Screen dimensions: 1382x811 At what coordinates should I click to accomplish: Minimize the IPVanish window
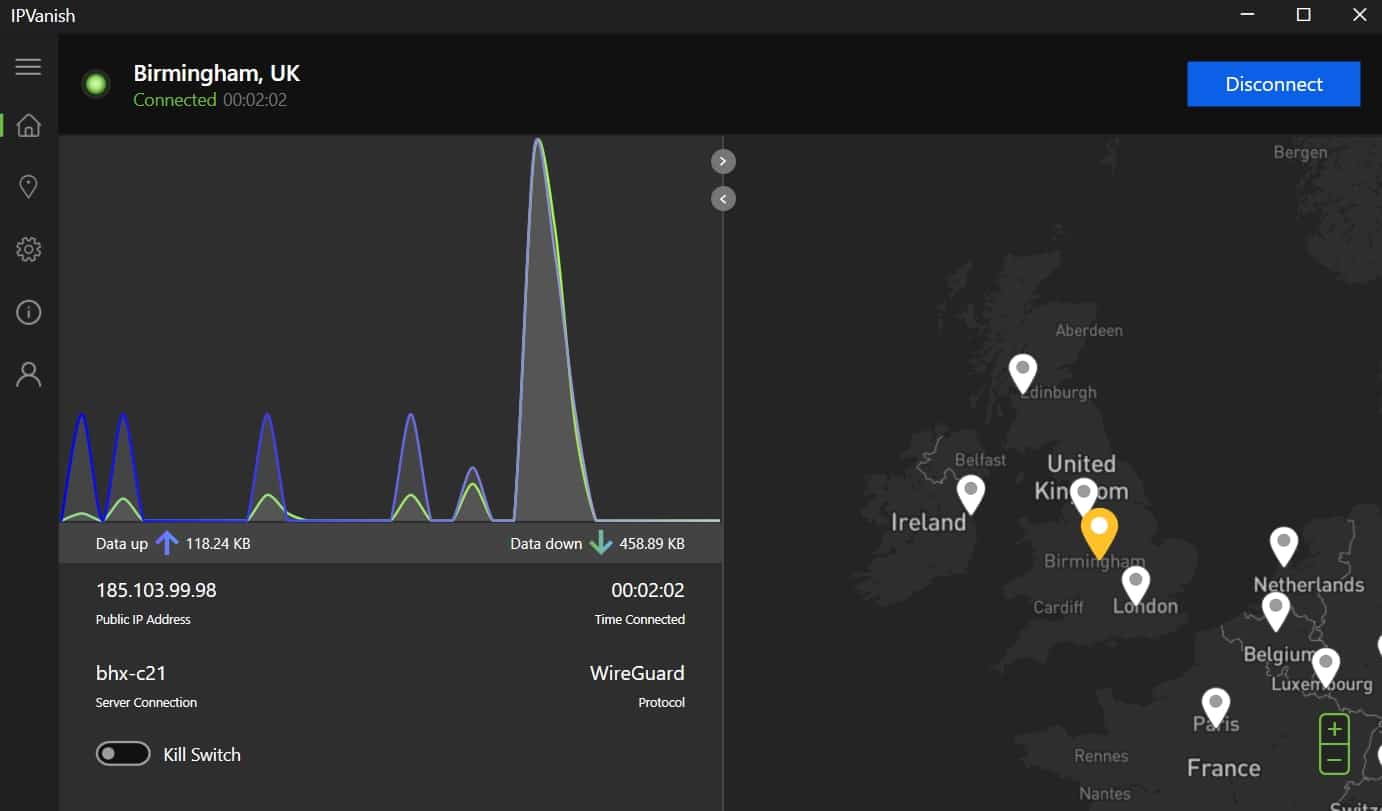(1247, 15)
